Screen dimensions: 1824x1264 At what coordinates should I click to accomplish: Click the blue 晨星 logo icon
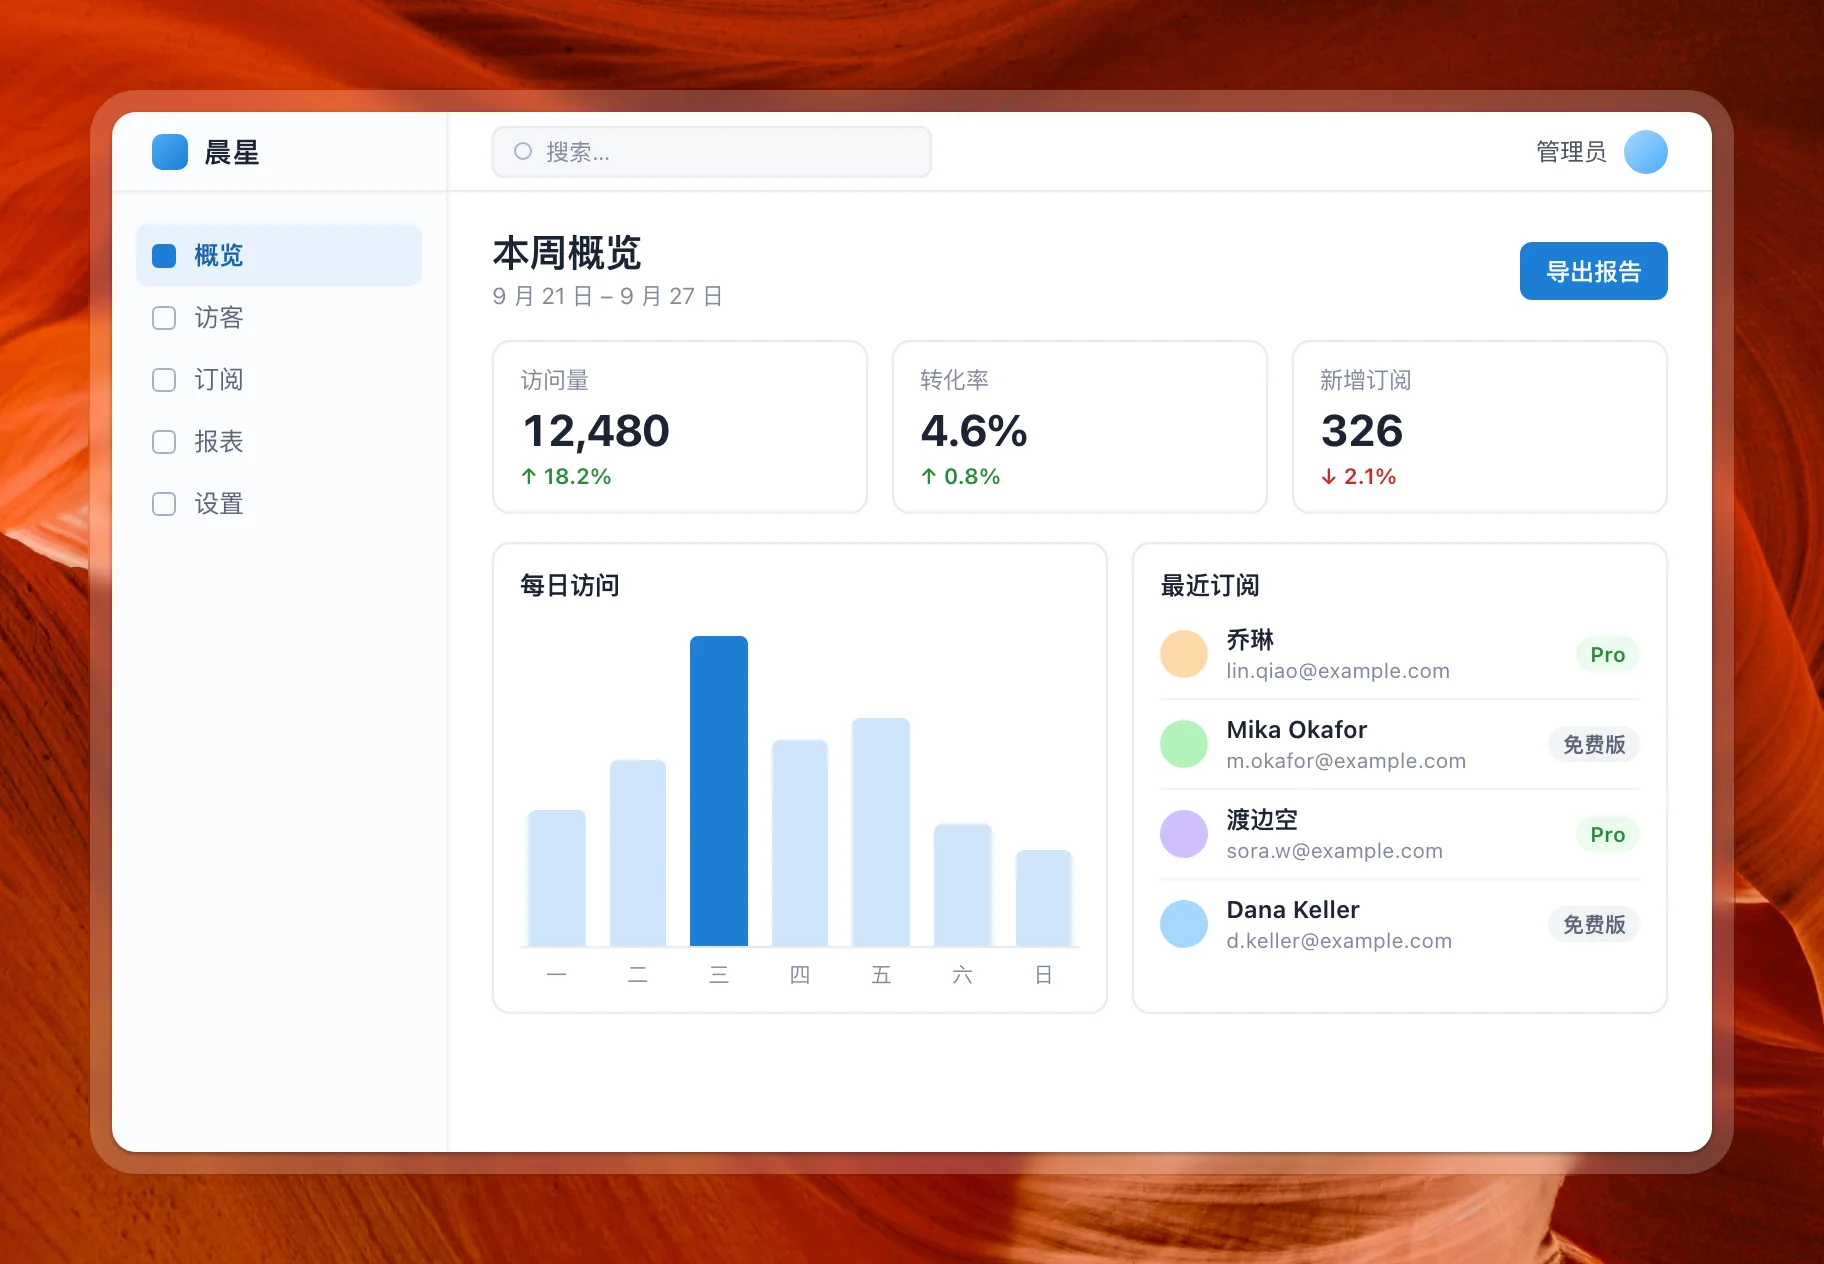[x=170, y=152]
